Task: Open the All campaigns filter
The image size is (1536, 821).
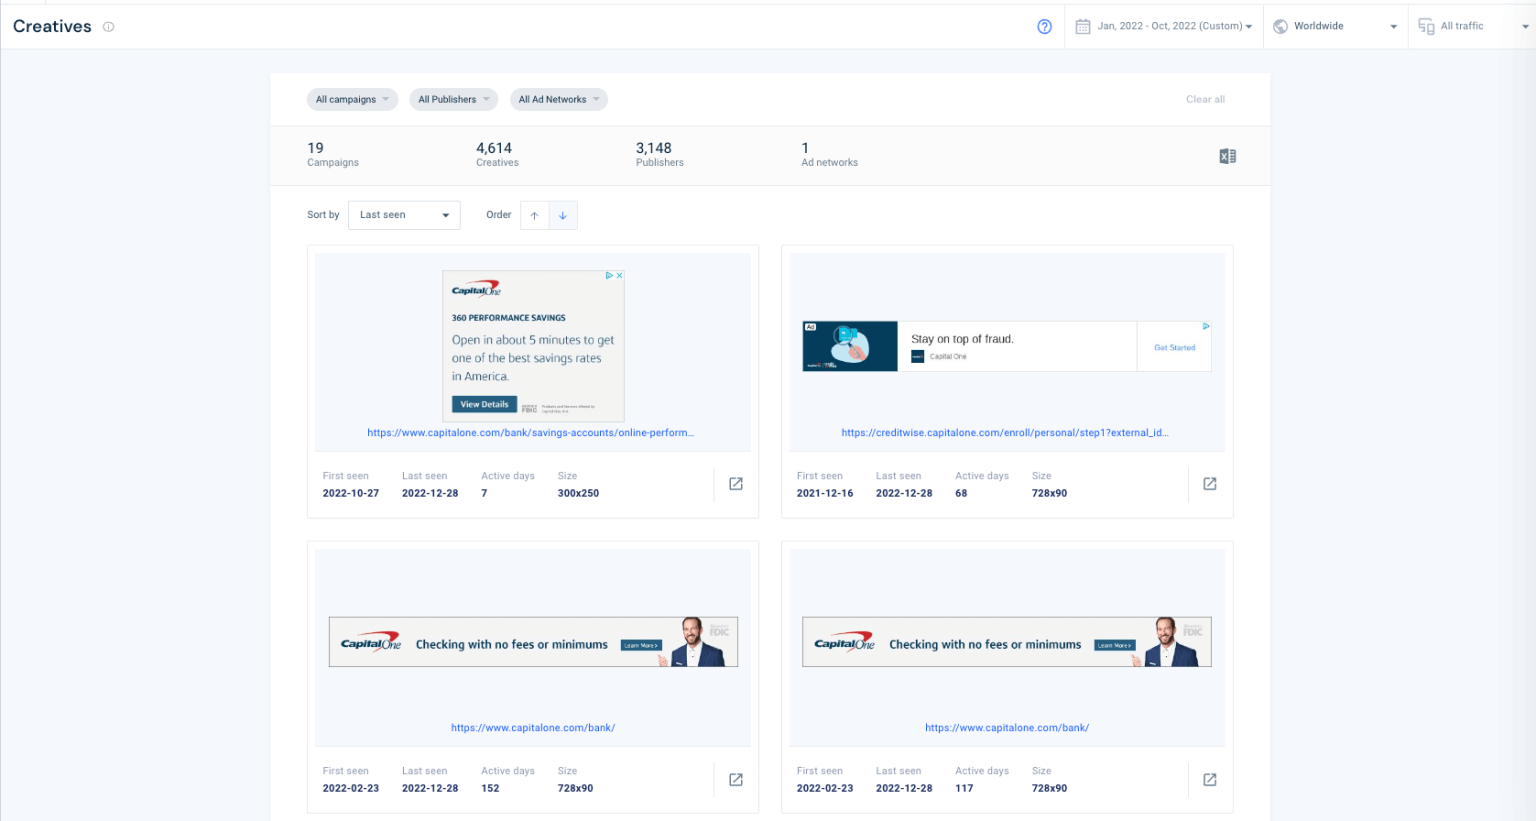Action: pyautogui.click(x=352, y=99)
